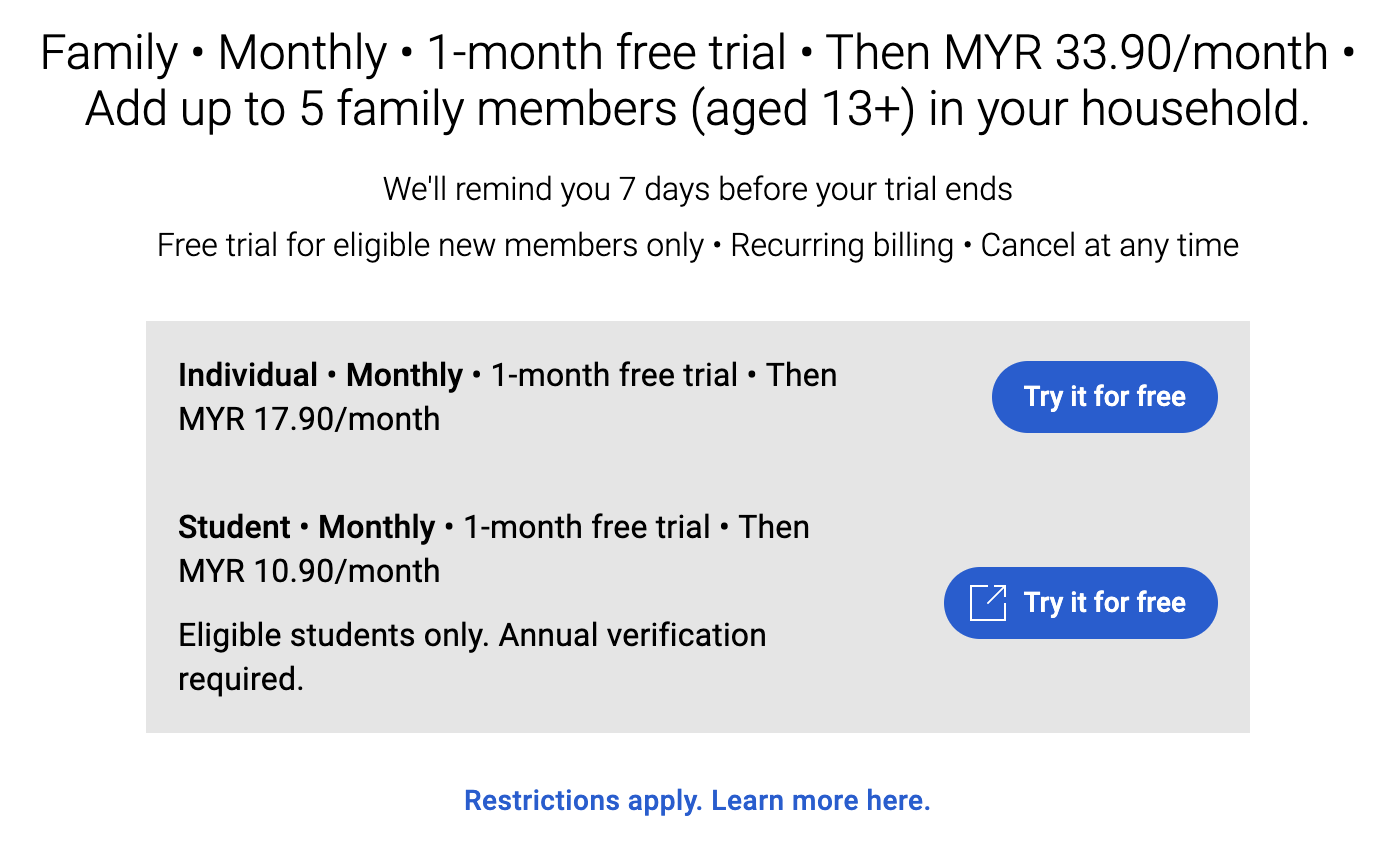Click 'Free trial for eligible new members only'

pyautogui.click(x=430, y=246)
